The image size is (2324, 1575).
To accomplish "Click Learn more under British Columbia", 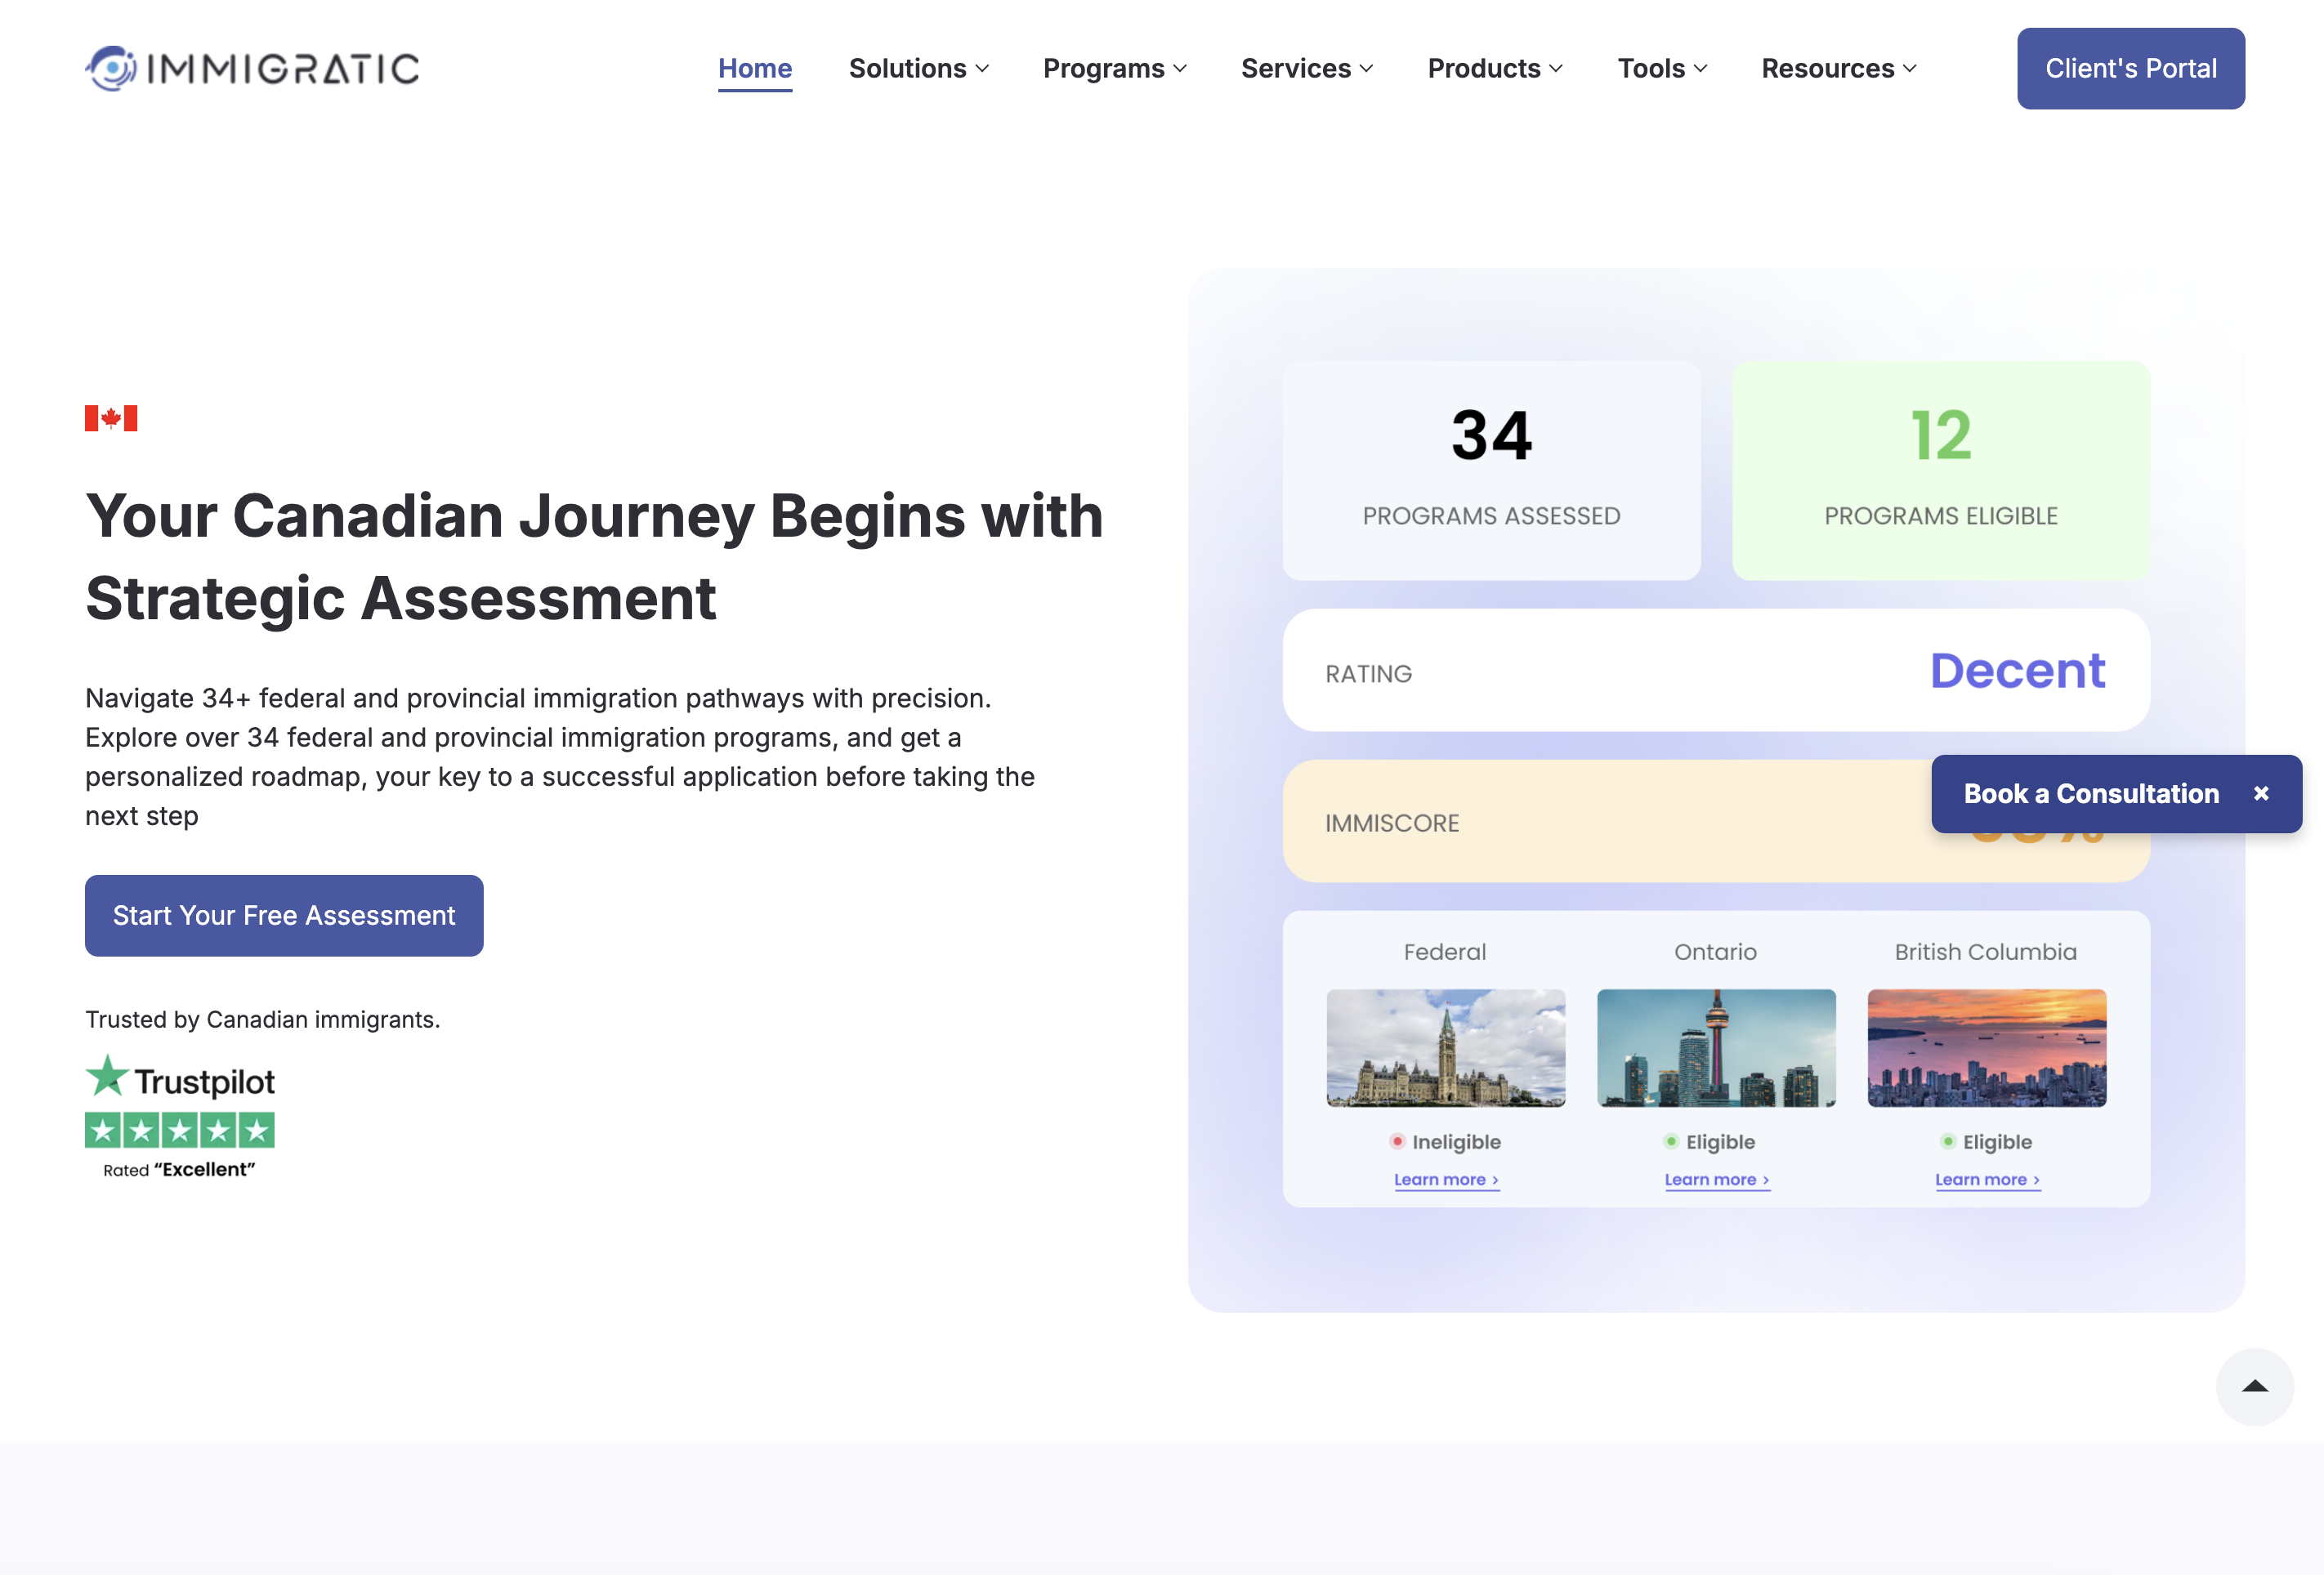I will click(x=1986, y=1180).
